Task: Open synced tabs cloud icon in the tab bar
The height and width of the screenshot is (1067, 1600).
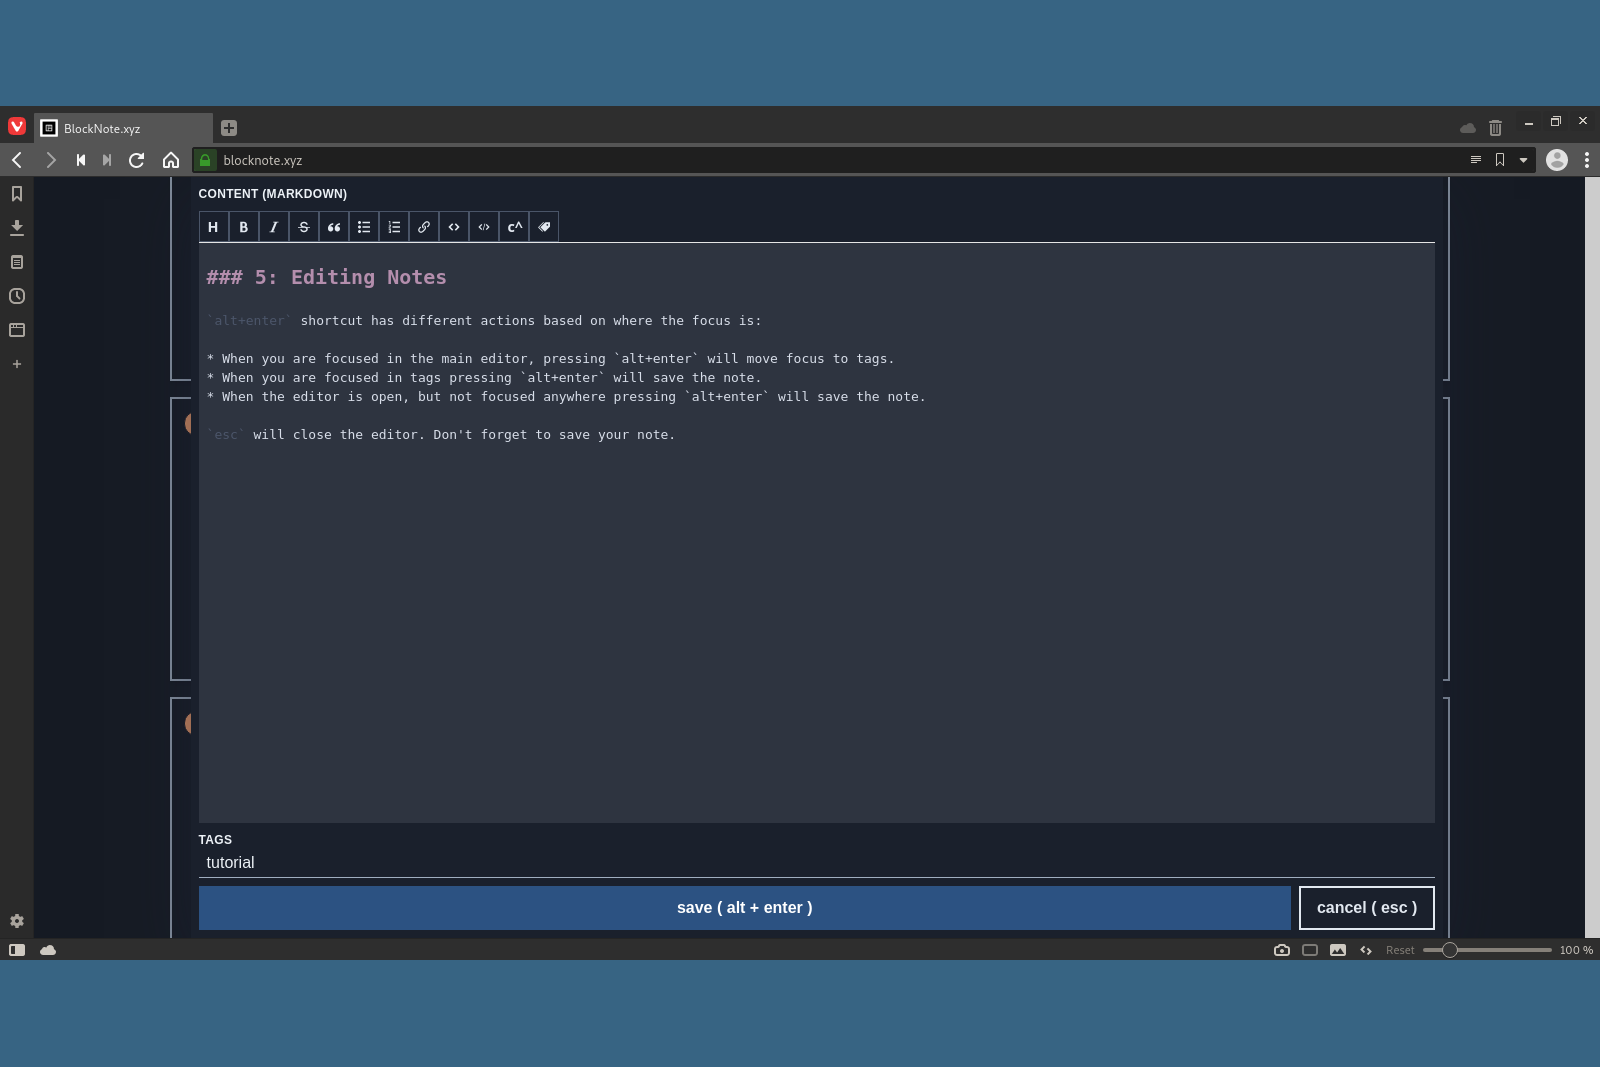Action: pos(1468,128)
